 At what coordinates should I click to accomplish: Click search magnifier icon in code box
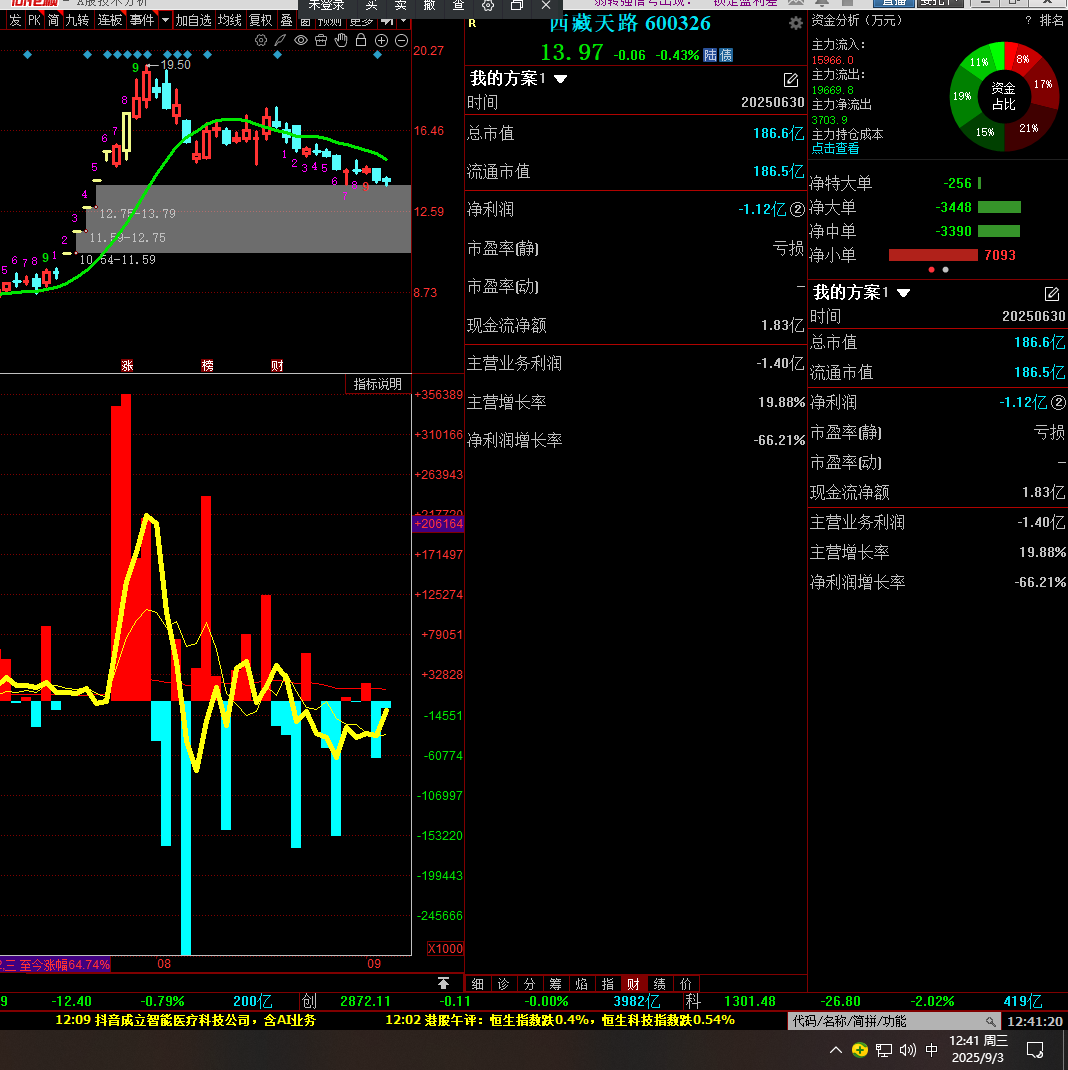point(990,1022)
